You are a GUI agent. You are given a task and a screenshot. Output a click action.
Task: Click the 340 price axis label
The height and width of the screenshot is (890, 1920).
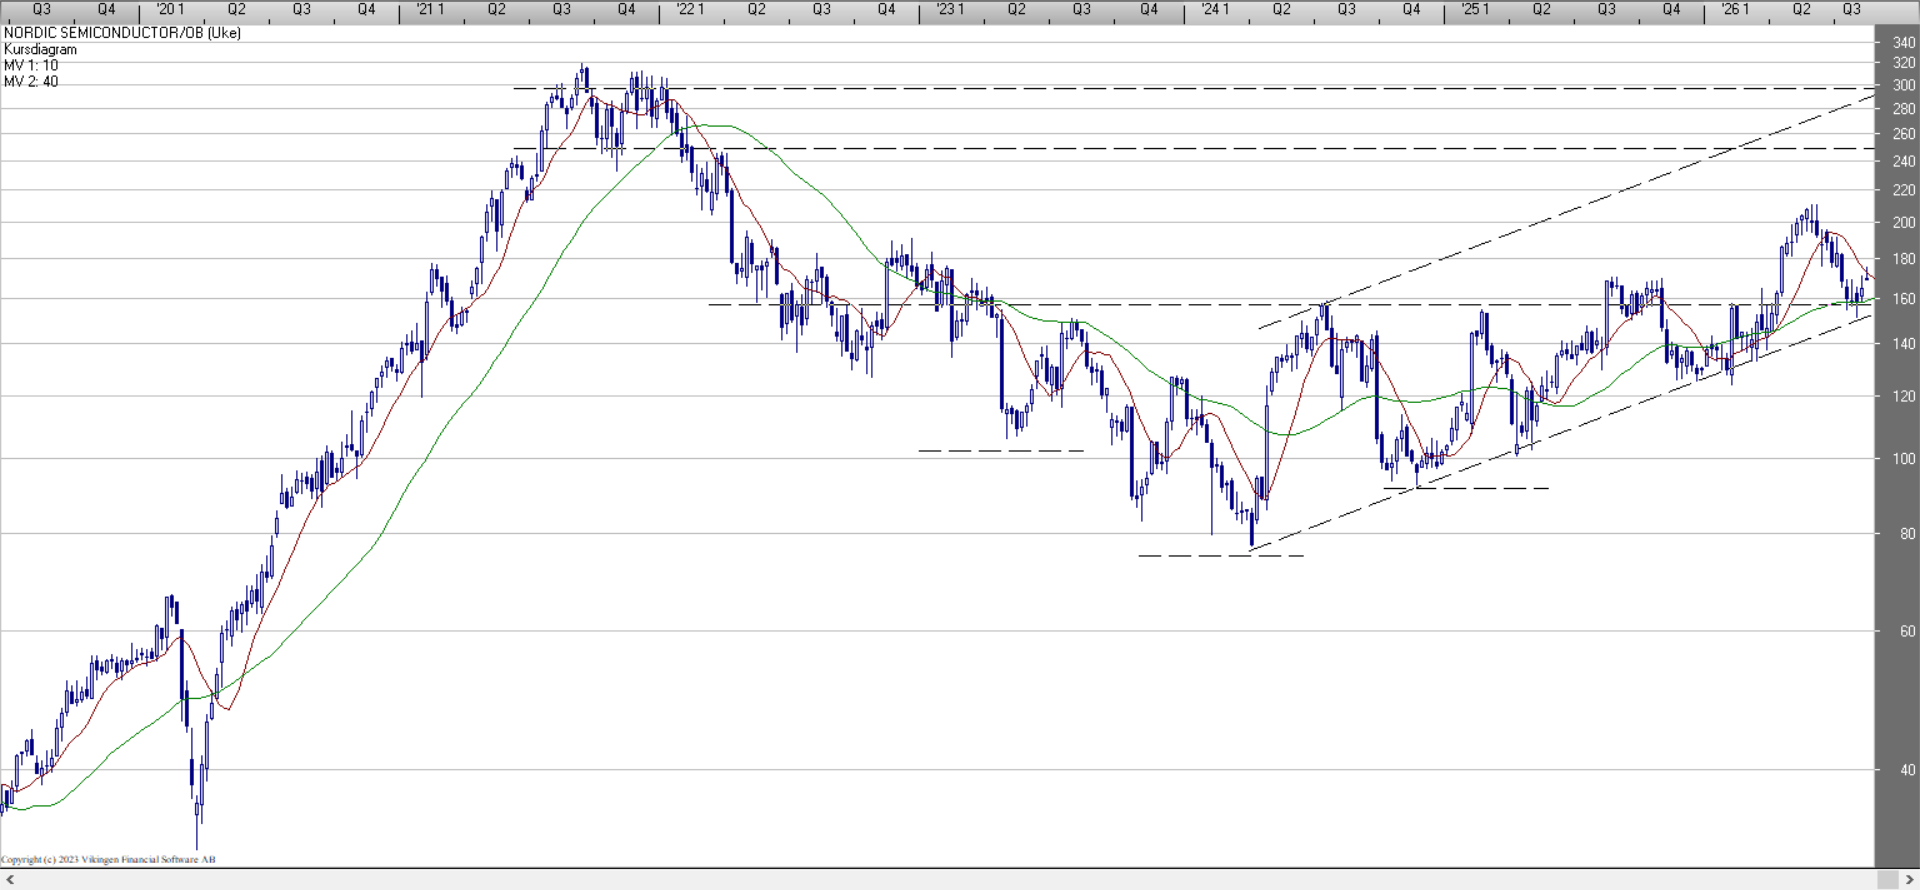[1903, 42]
